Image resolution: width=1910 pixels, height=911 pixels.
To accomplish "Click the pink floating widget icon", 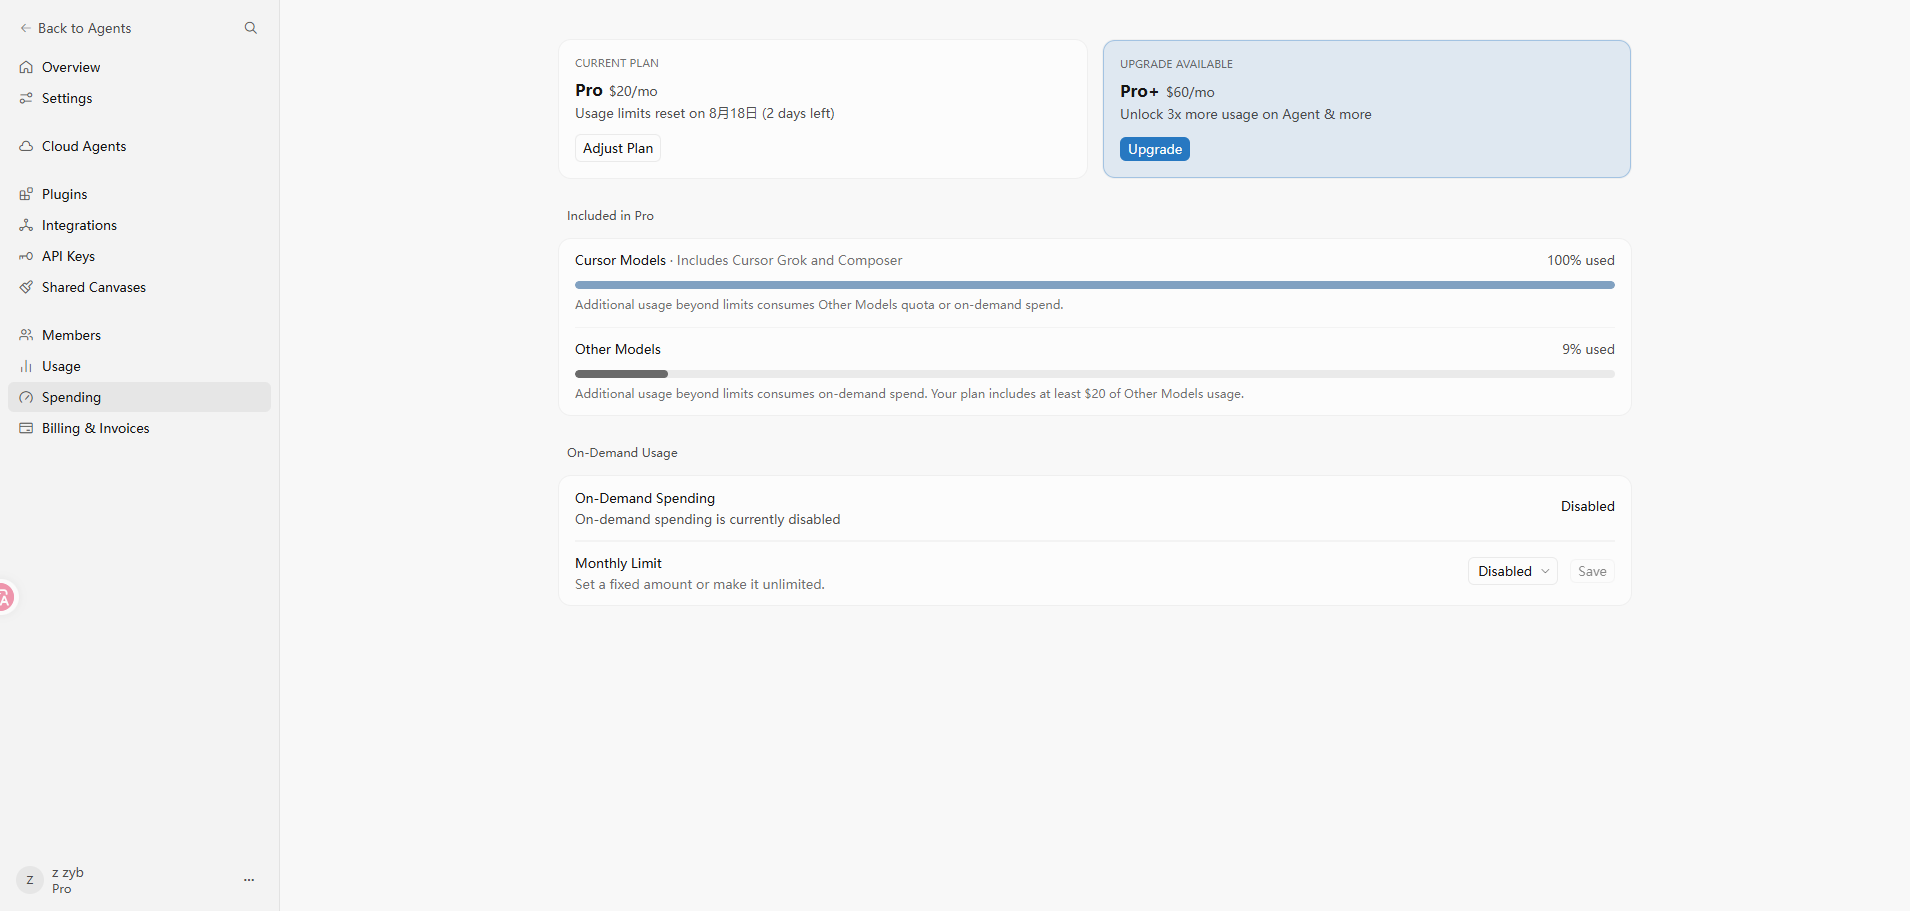I will (5, 598).
